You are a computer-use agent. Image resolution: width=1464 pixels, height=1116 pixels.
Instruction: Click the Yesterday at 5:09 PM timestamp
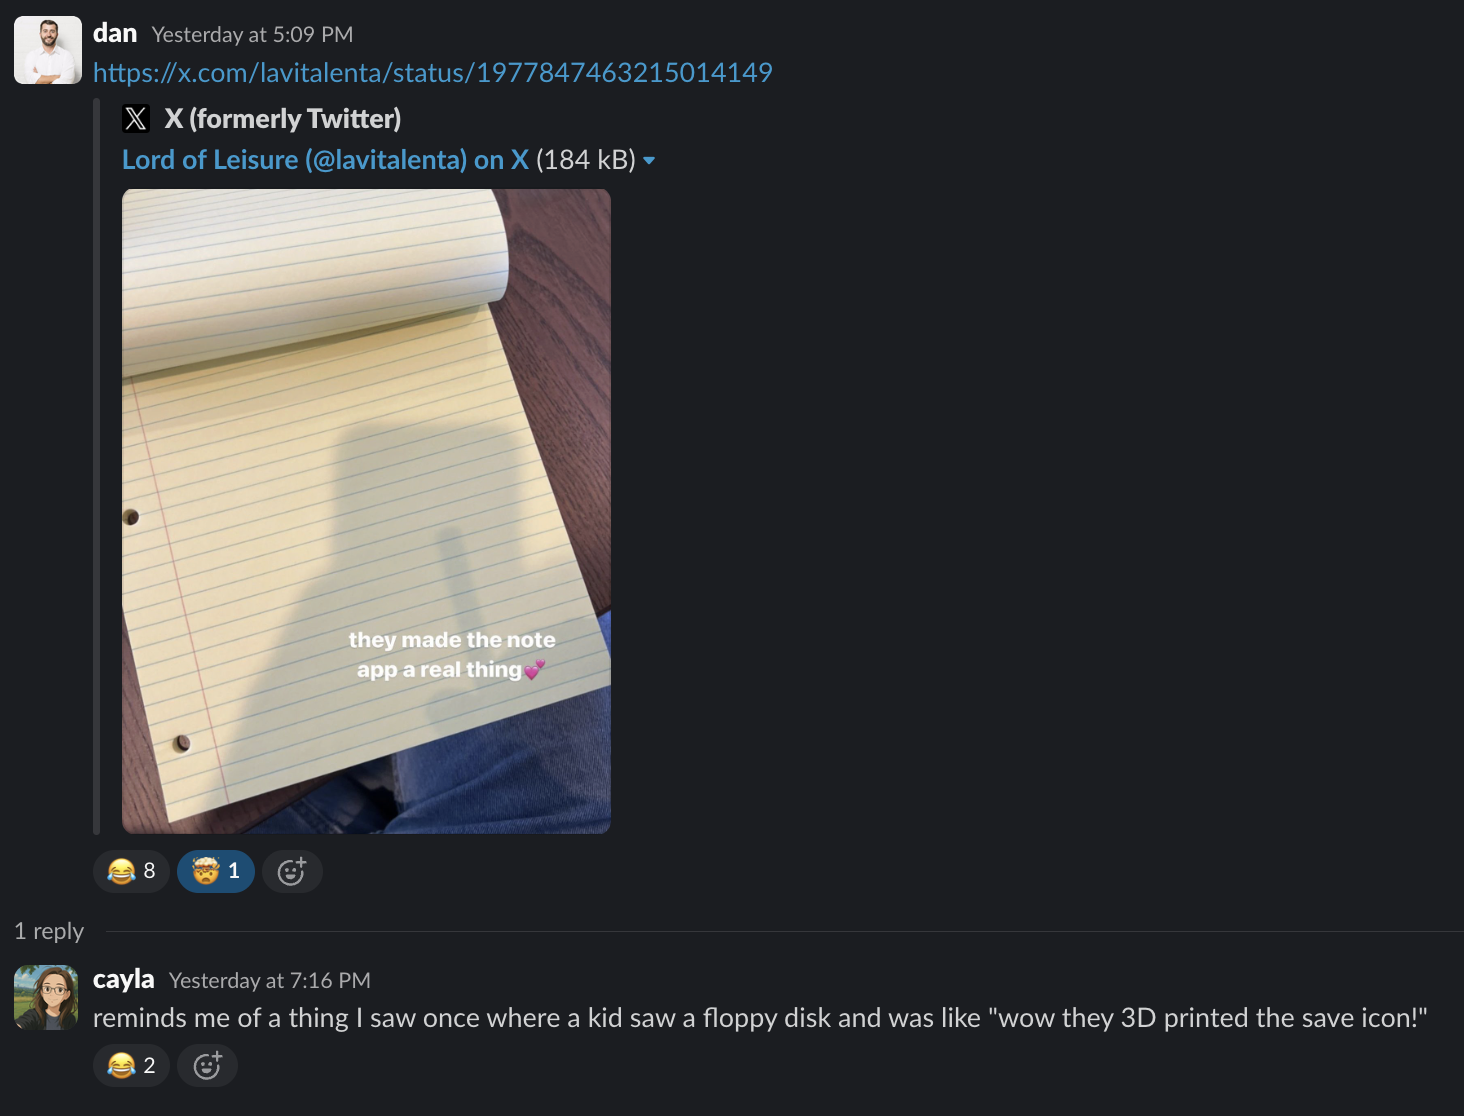click(252, 35)
